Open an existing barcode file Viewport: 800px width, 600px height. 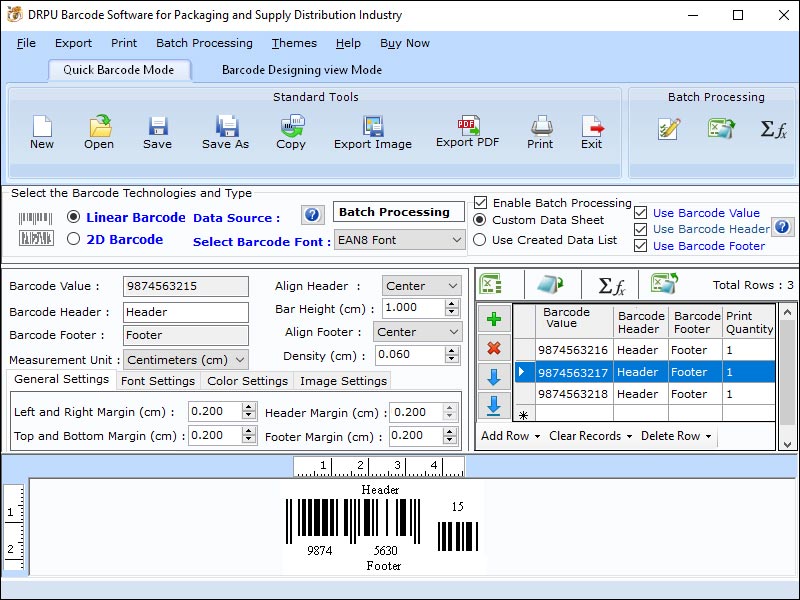pos(98,130)
